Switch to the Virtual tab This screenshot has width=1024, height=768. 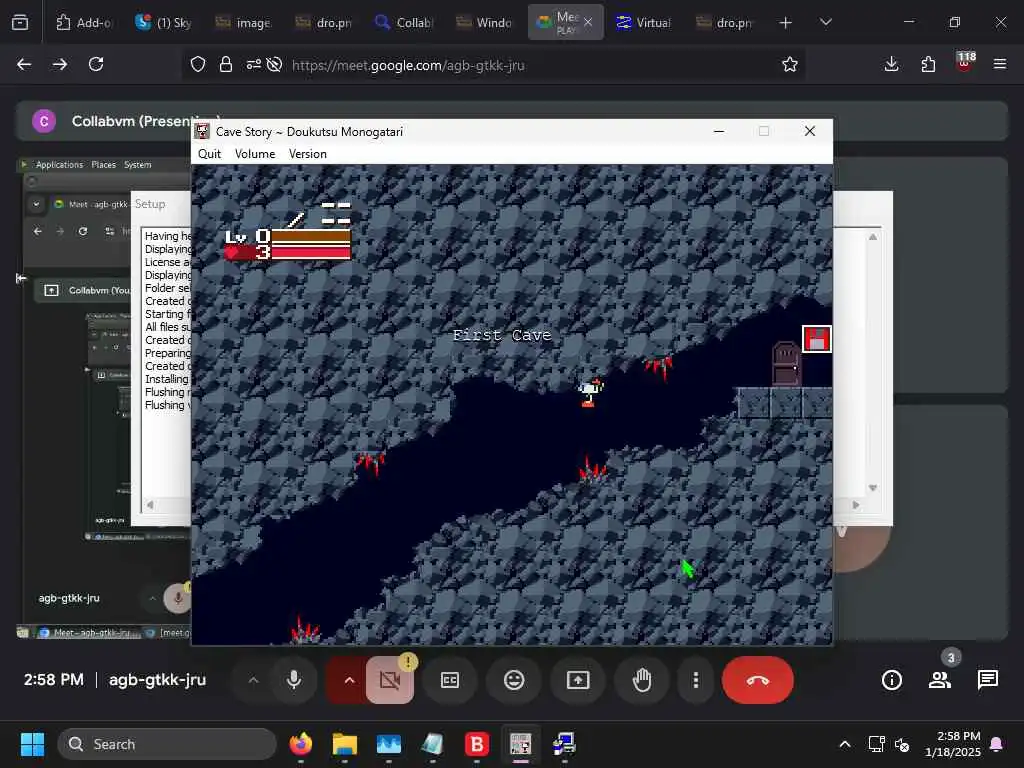pyautogui.click(x=644, y=22)
